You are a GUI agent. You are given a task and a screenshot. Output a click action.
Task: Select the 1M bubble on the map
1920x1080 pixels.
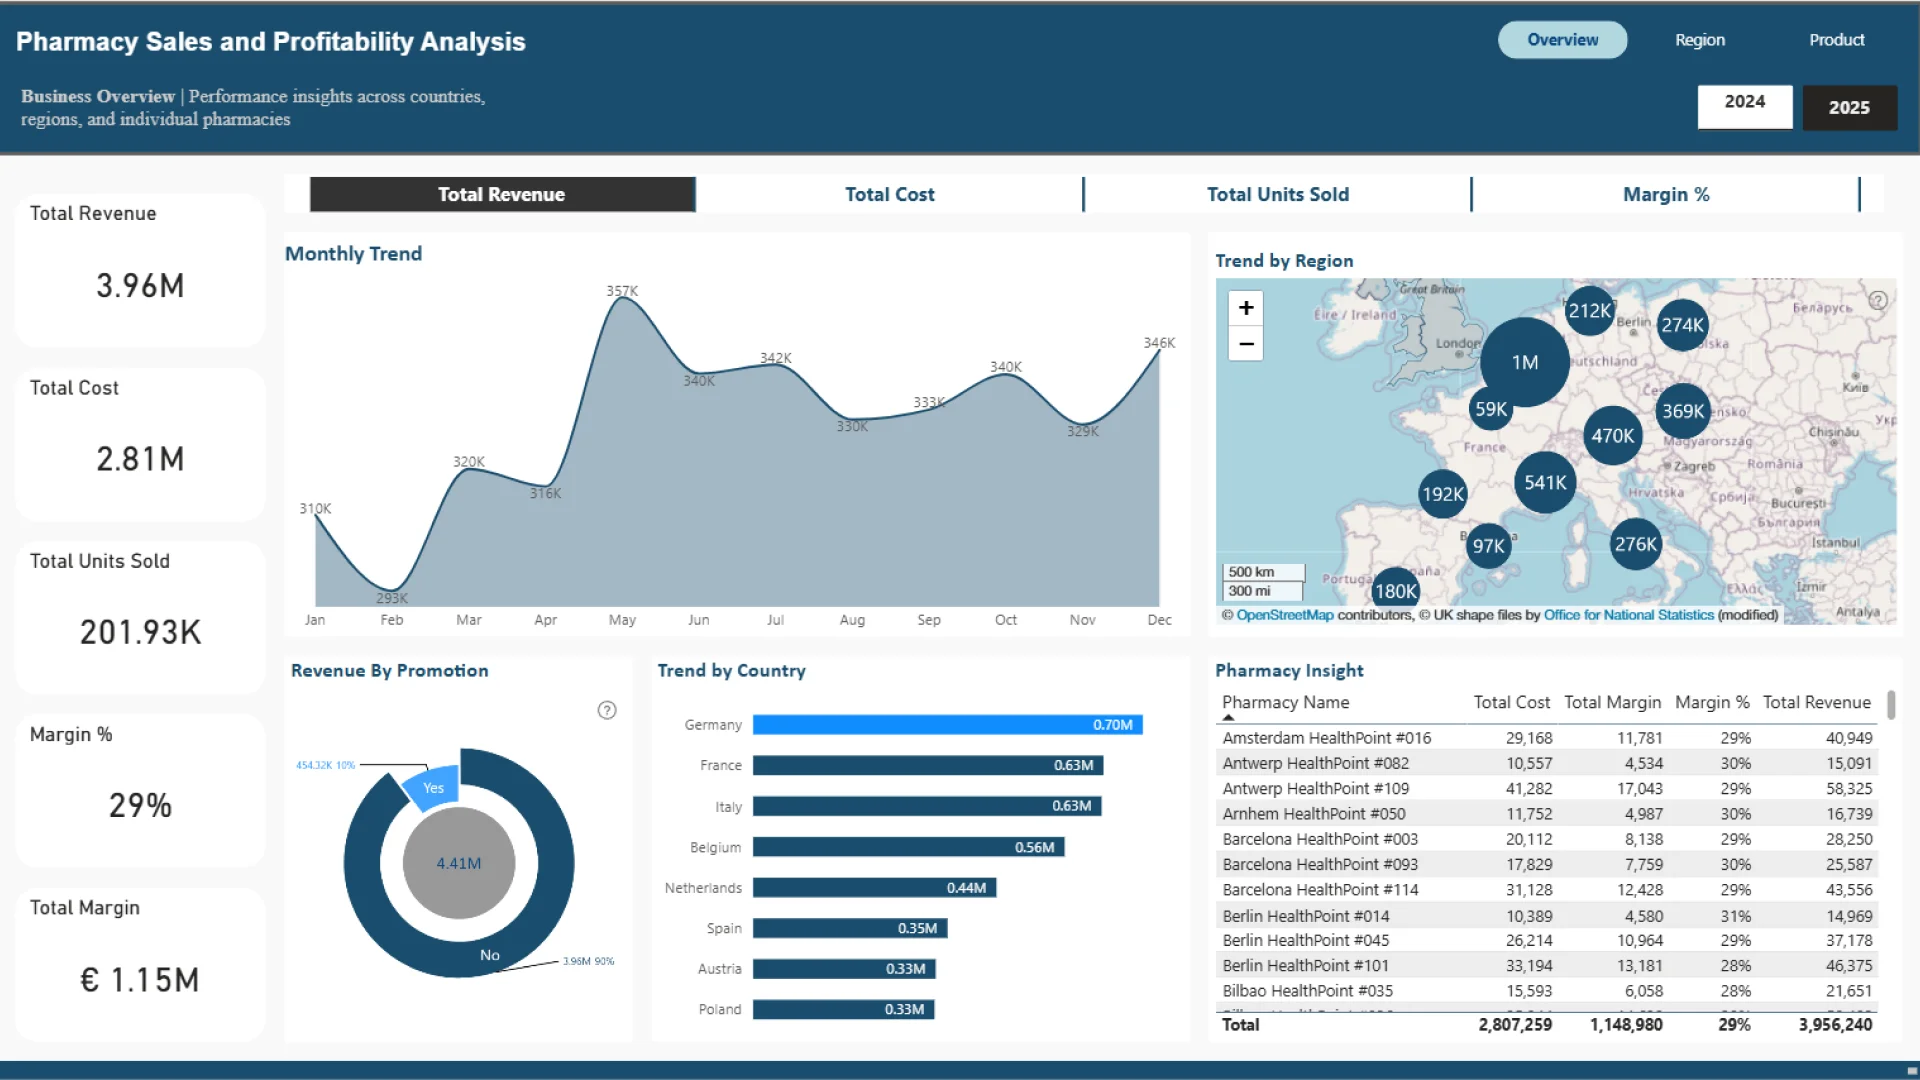(x=1524, y=362)
